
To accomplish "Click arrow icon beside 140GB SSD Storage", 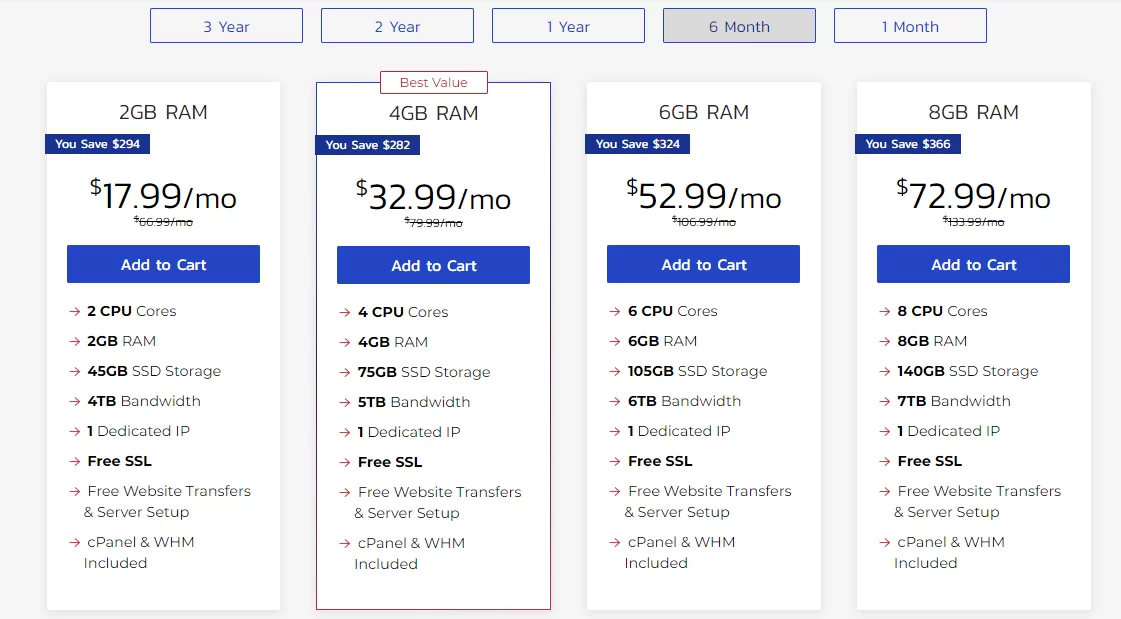I will (885, 372).
